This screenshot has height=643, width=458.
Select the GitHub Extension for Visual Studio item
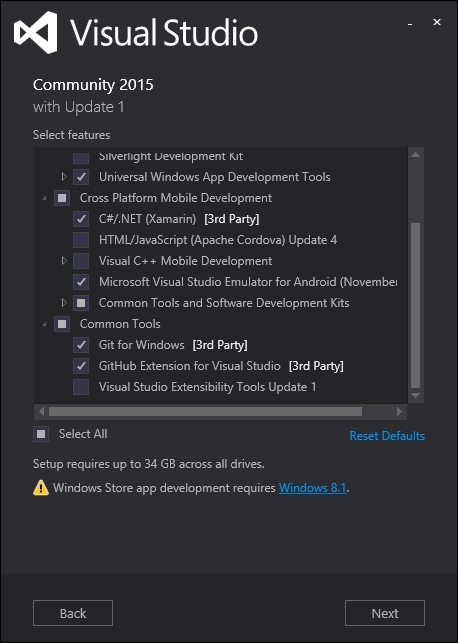tap(189, 366)
